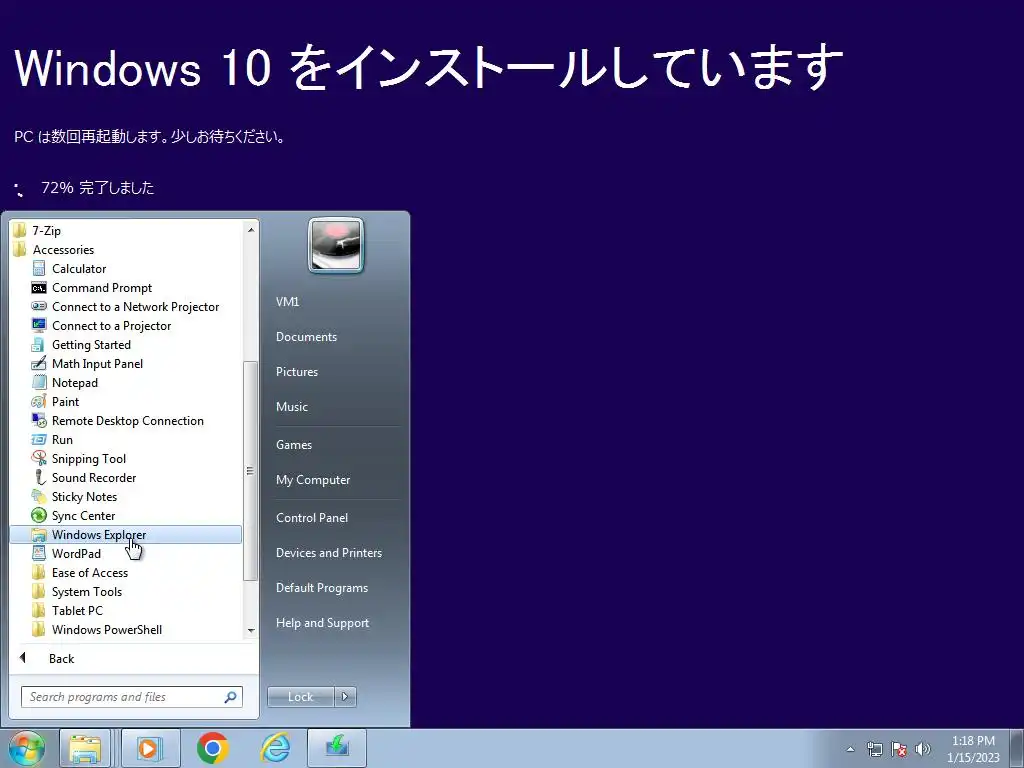Click the programs list scroll down arrow

(251, 630)
